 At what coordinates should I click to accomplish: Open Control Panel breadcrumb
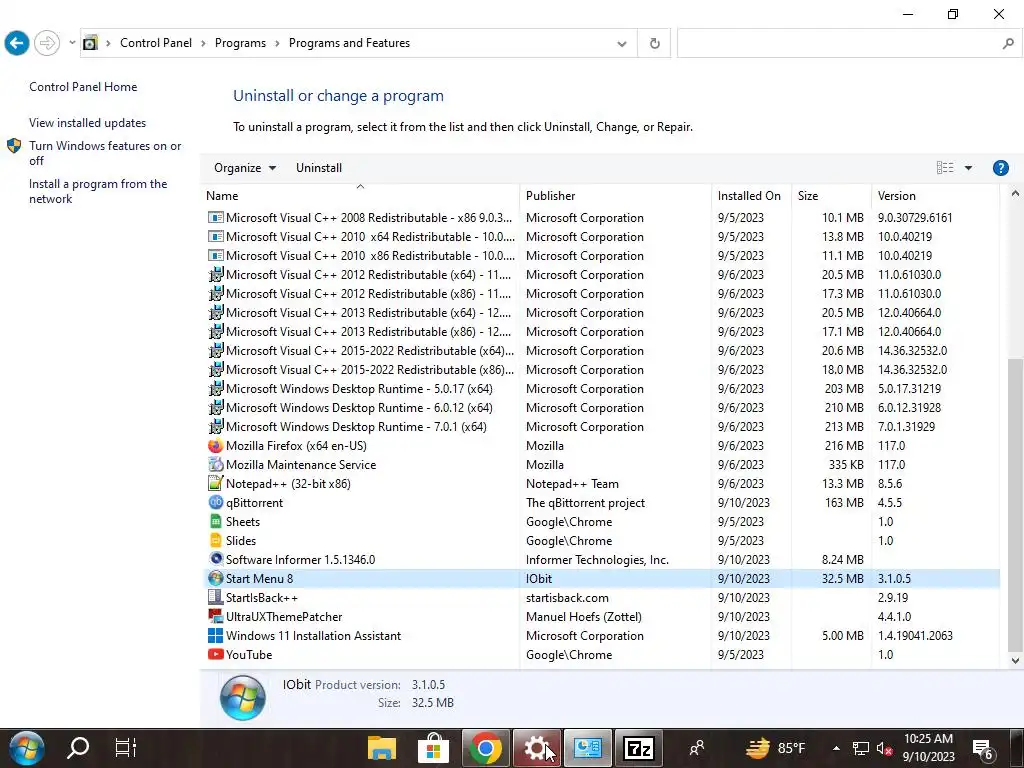tap(156, 43)
